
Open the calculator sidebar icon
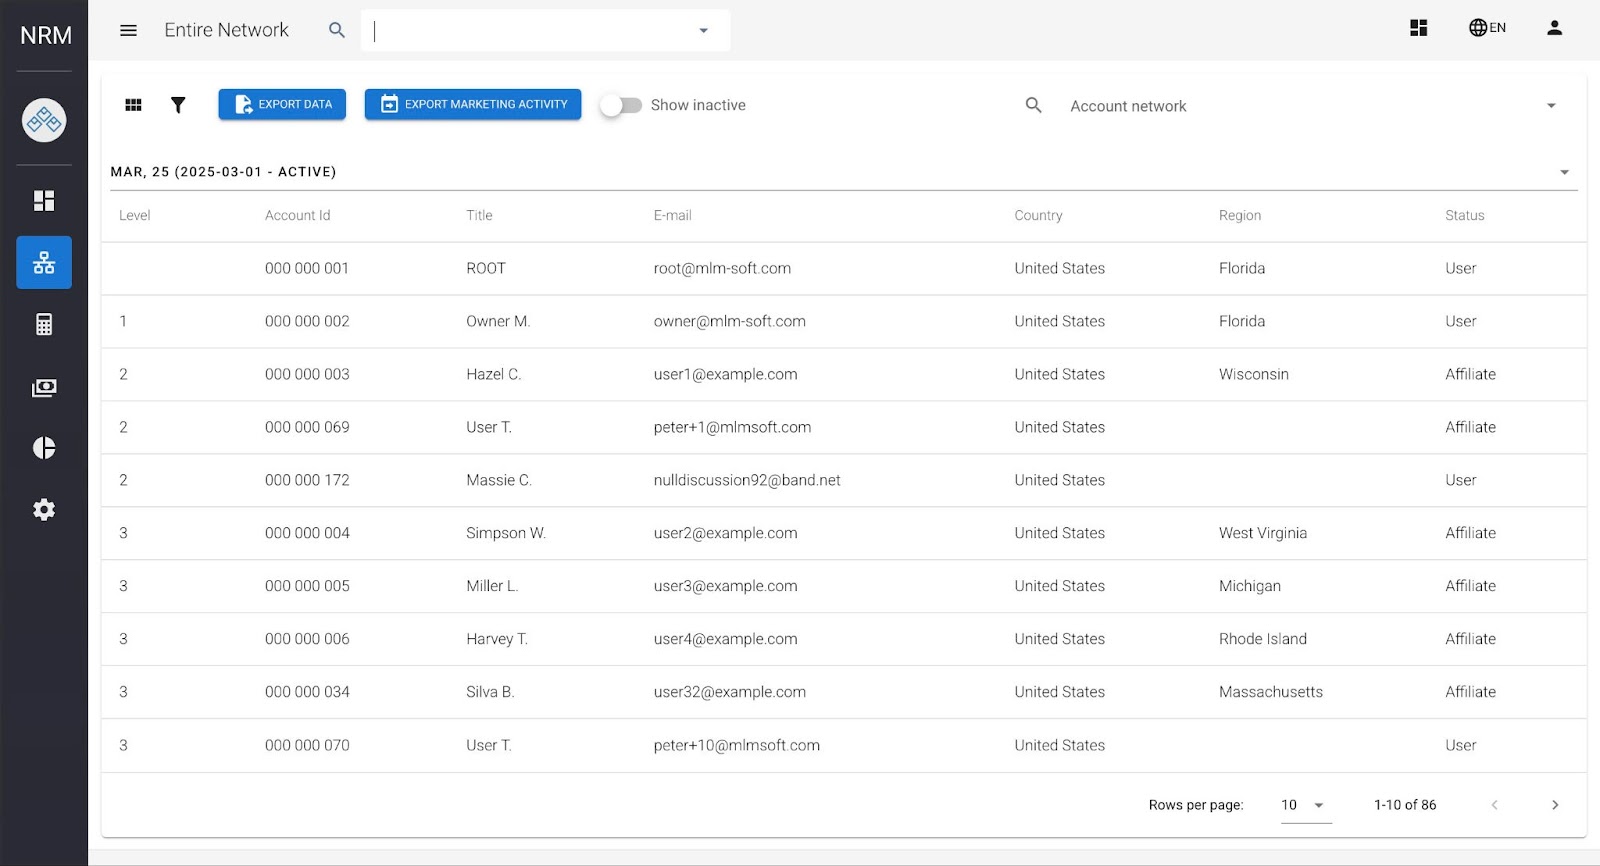point(44,325)
